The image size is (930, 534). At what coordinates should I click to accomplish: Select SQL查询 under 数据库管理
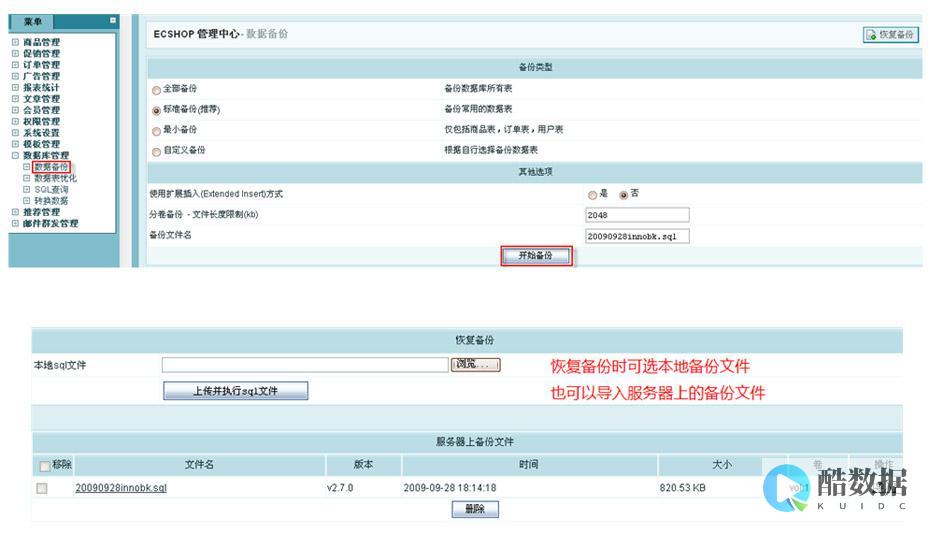(51, 189)
